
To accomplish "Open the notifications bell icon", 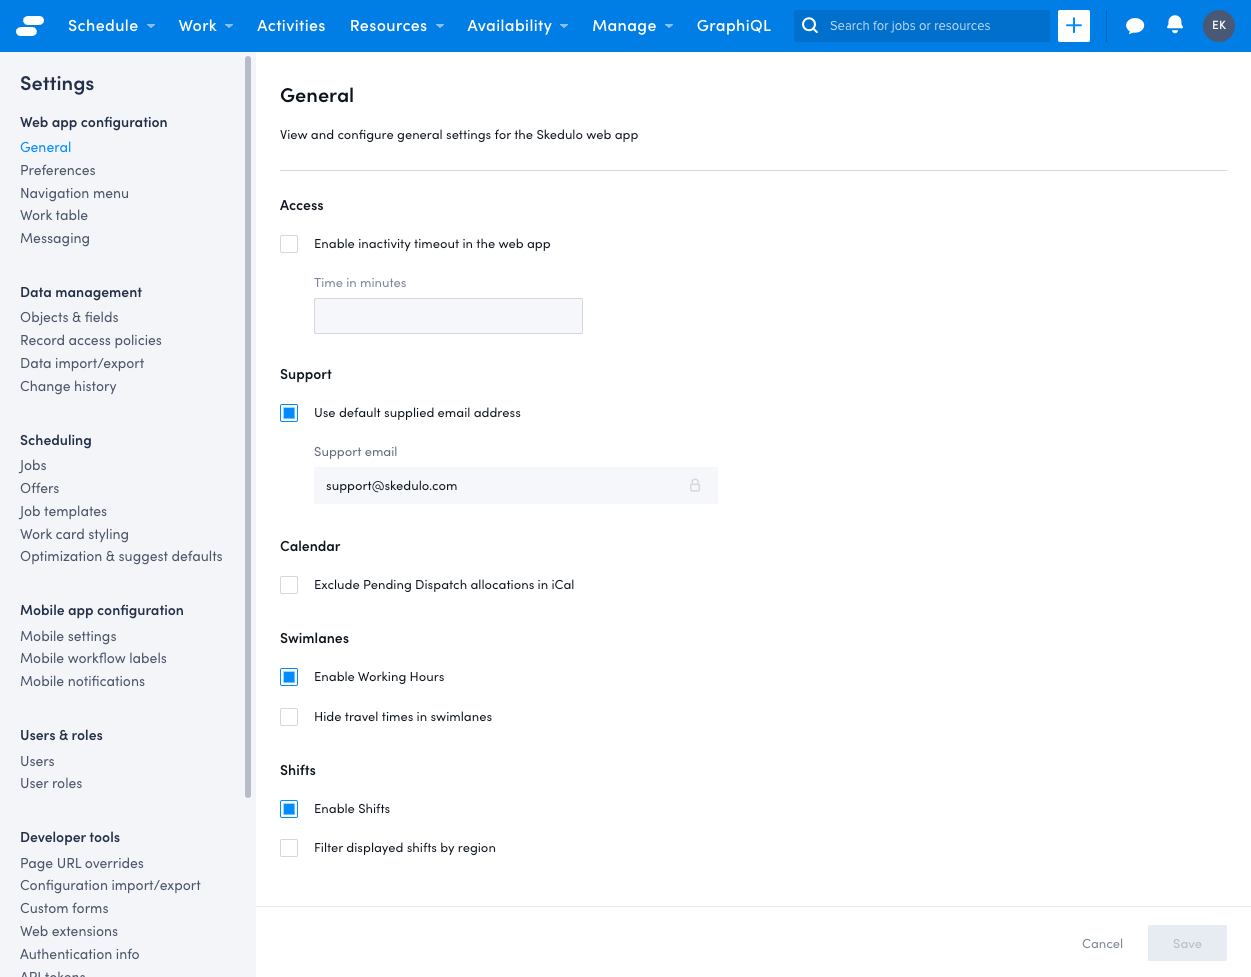I will click(x=1174, y=26).
